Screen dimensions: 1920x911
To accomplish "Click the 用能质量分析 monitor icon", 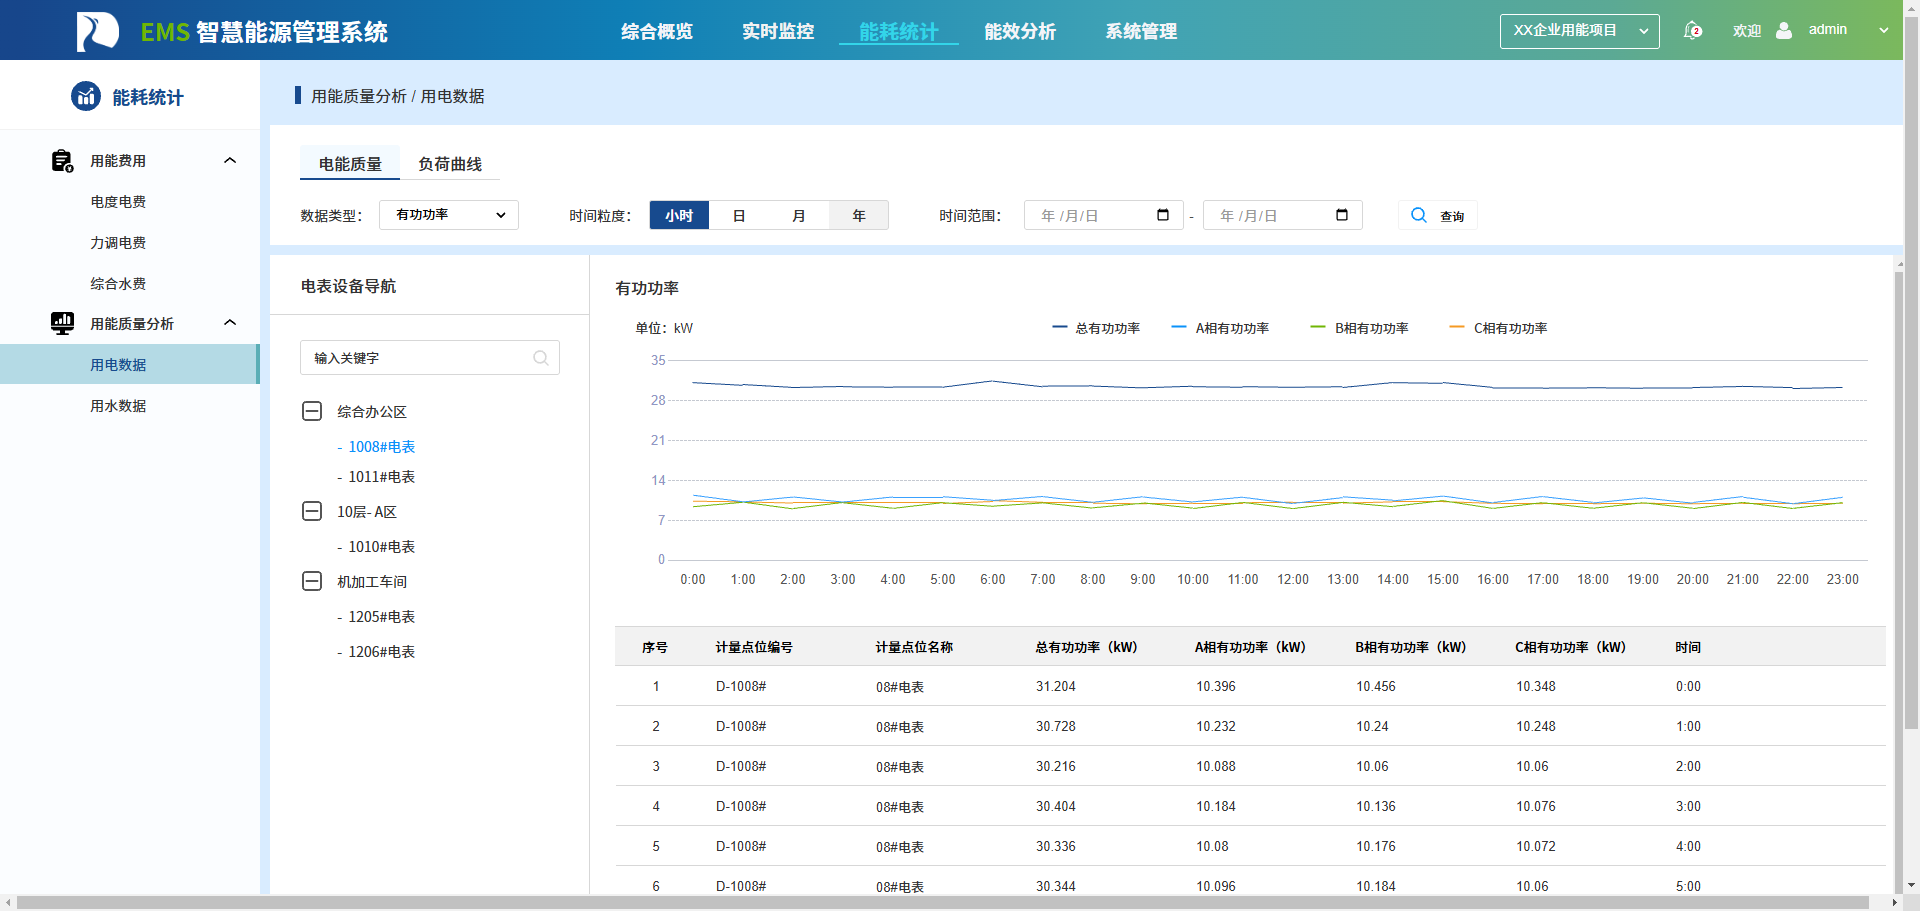I will pyautogui.click(x=62, y=323).
